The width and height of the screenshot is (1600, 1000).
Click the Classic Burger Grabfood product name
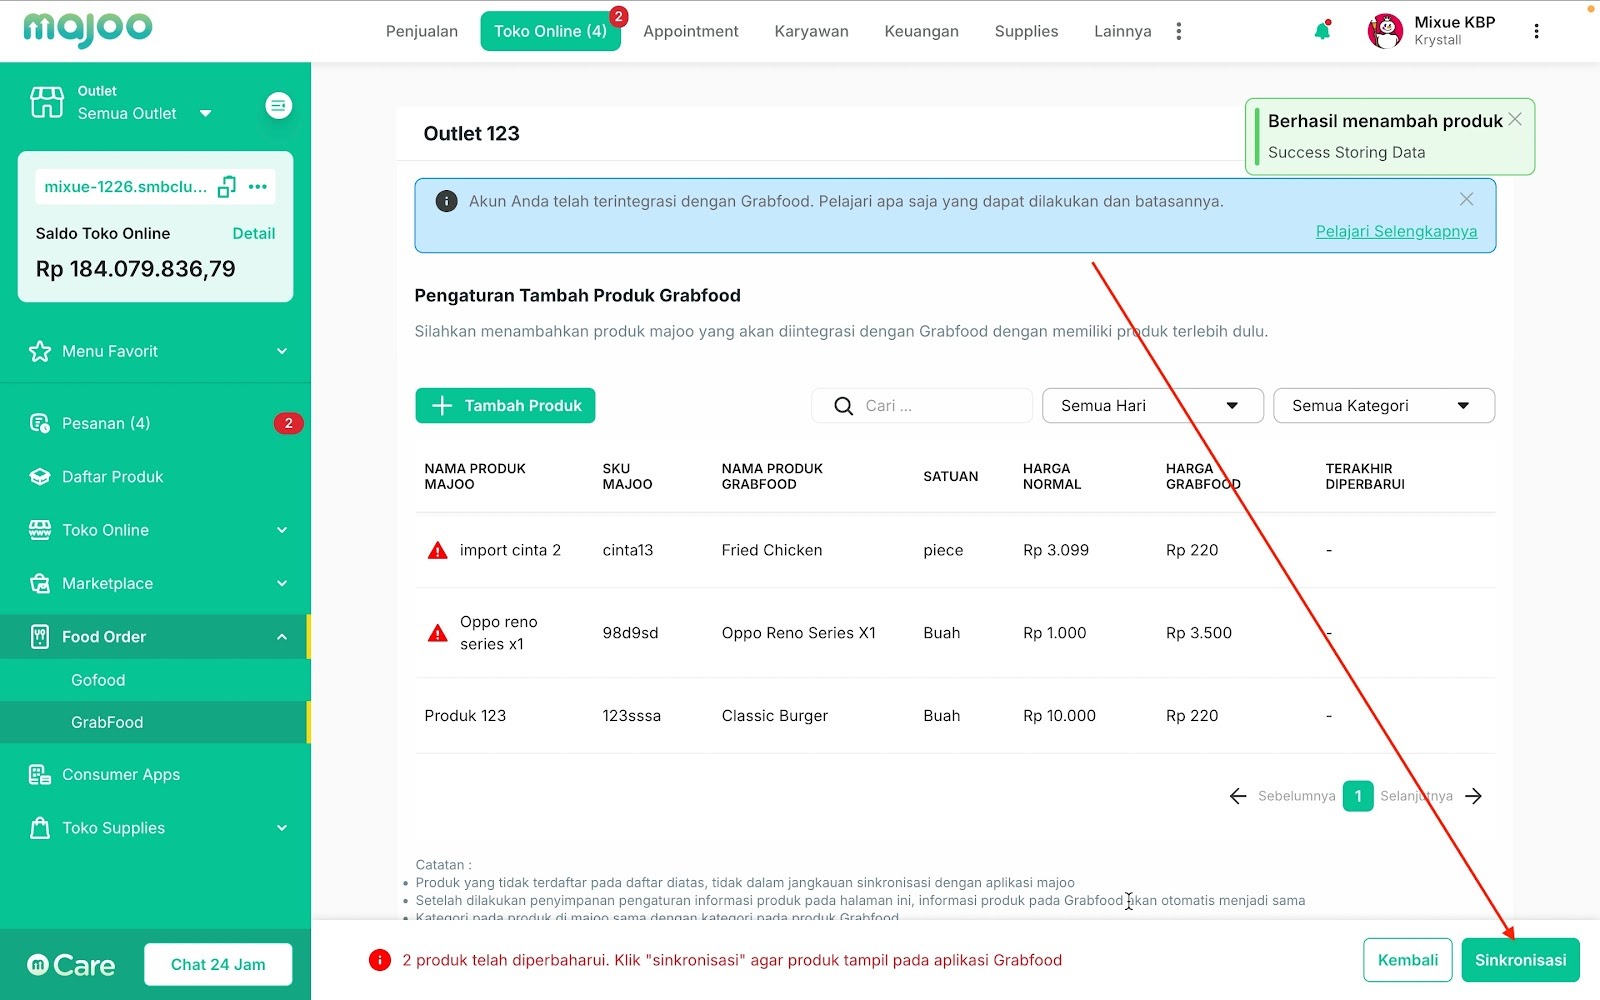click(x=775, y=716)
